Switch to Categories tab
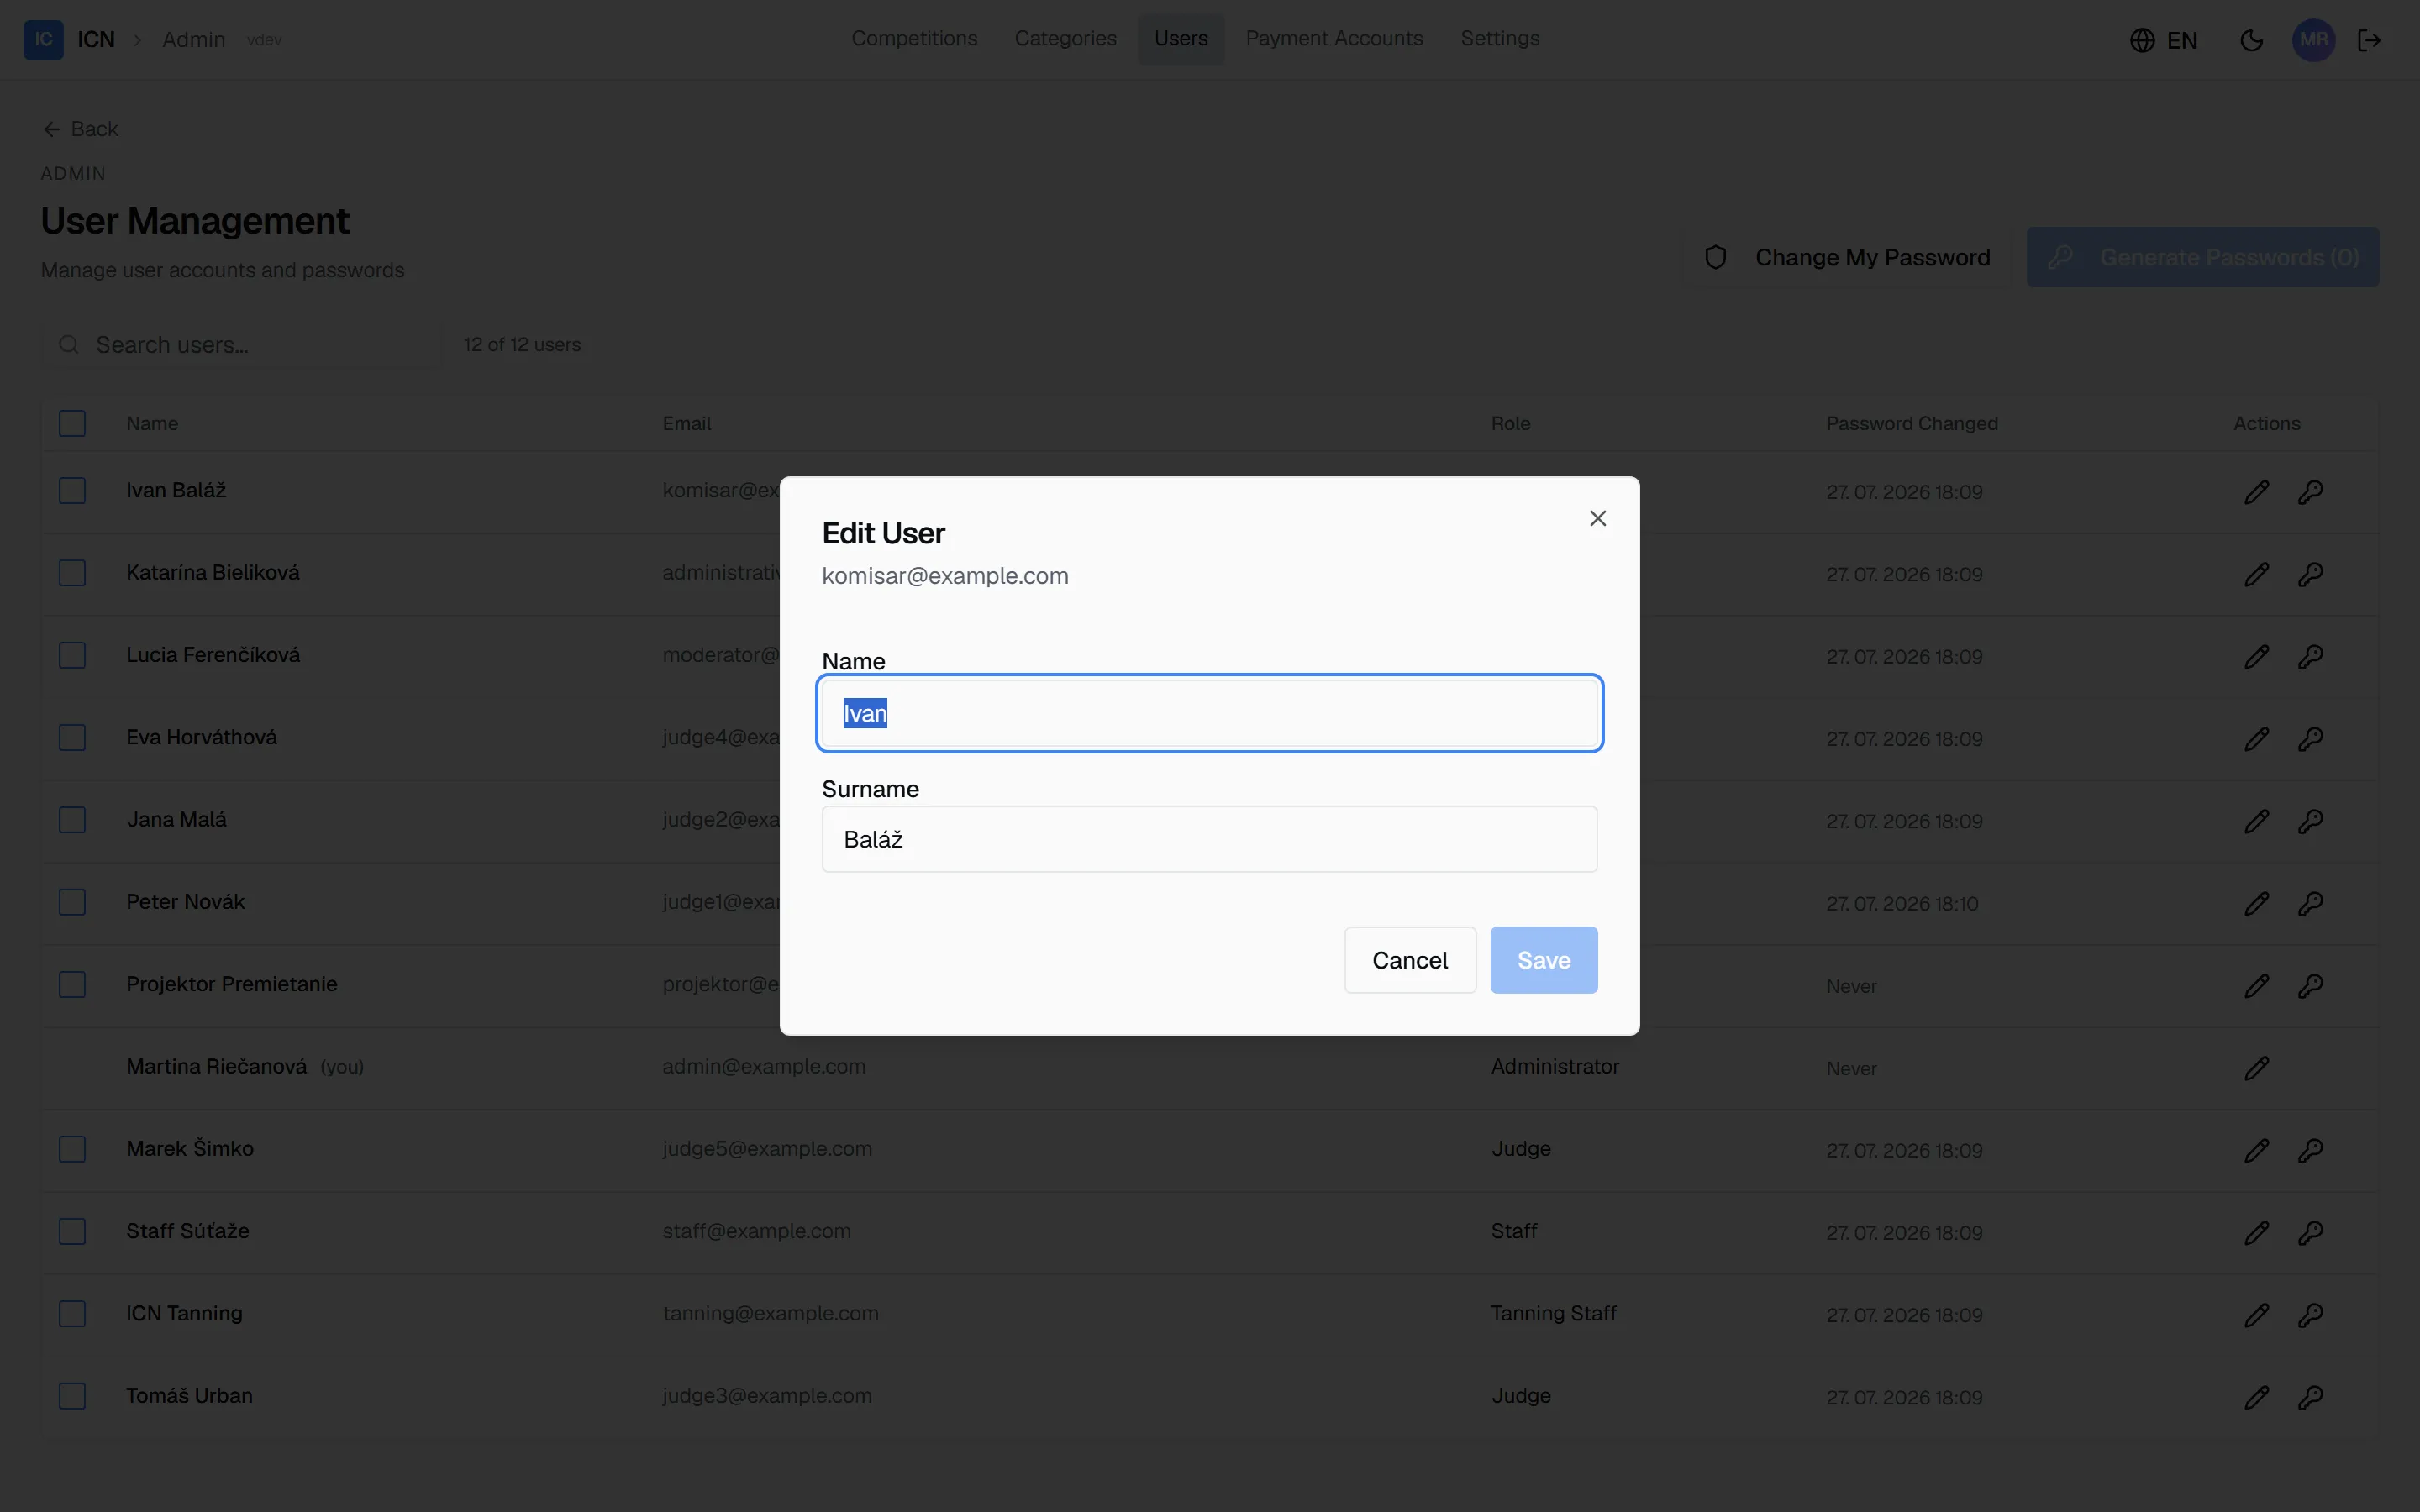Screen dimensions: 2420x1512 pos(1065,38)
